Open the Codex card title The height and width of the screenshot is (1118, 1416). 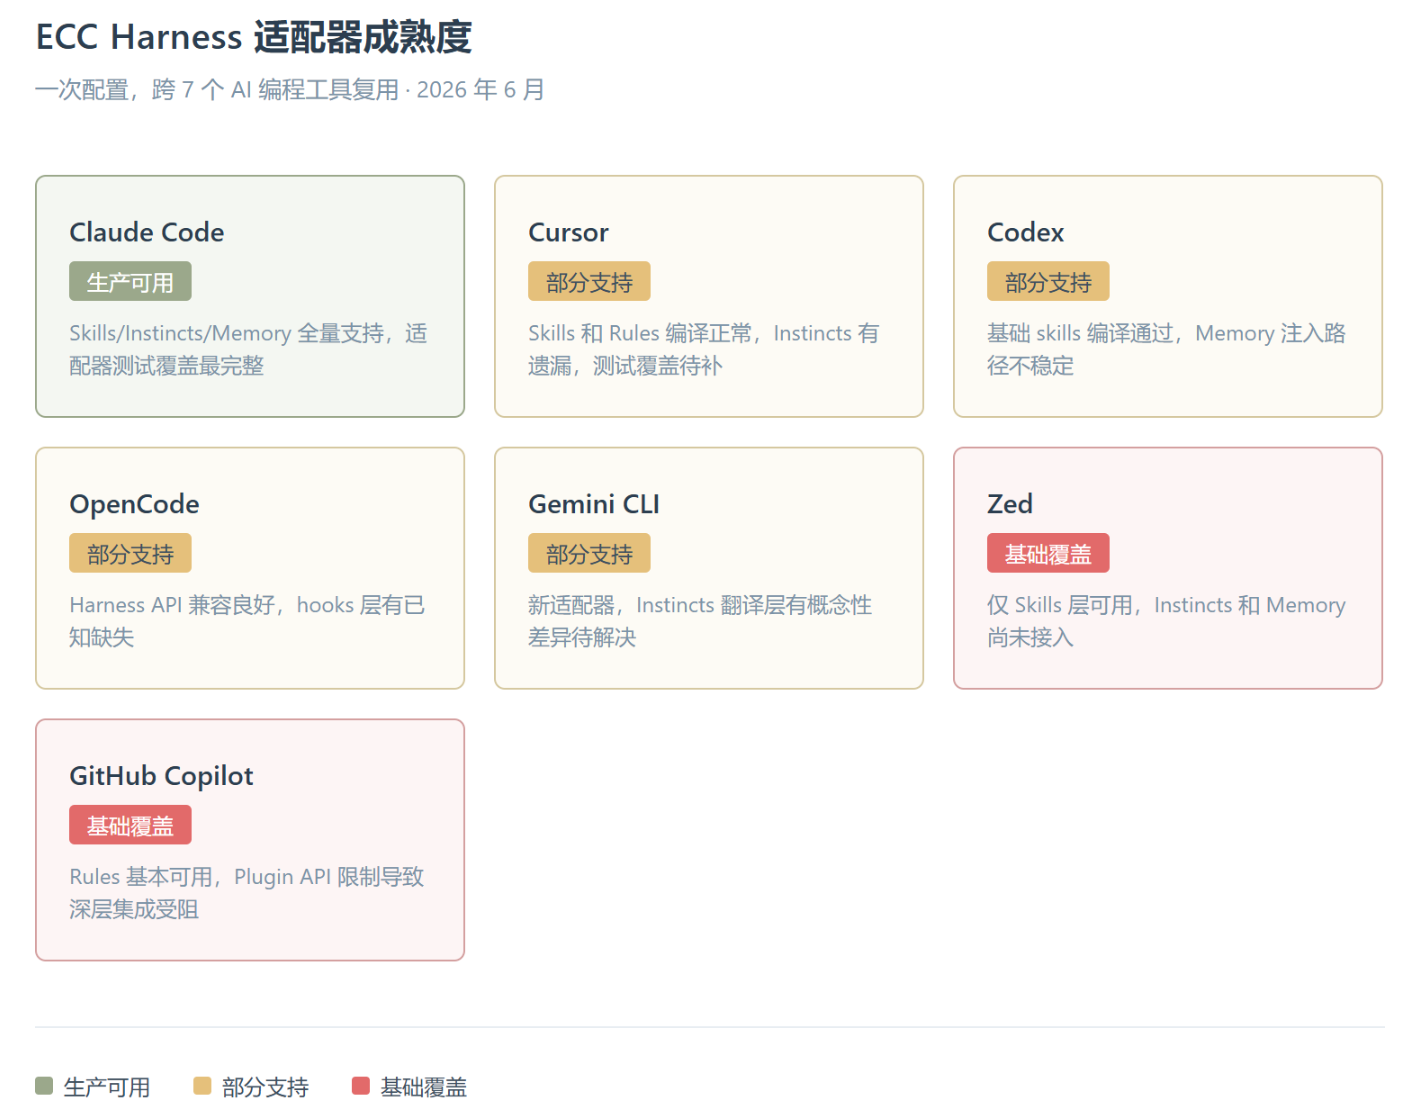1025,232
